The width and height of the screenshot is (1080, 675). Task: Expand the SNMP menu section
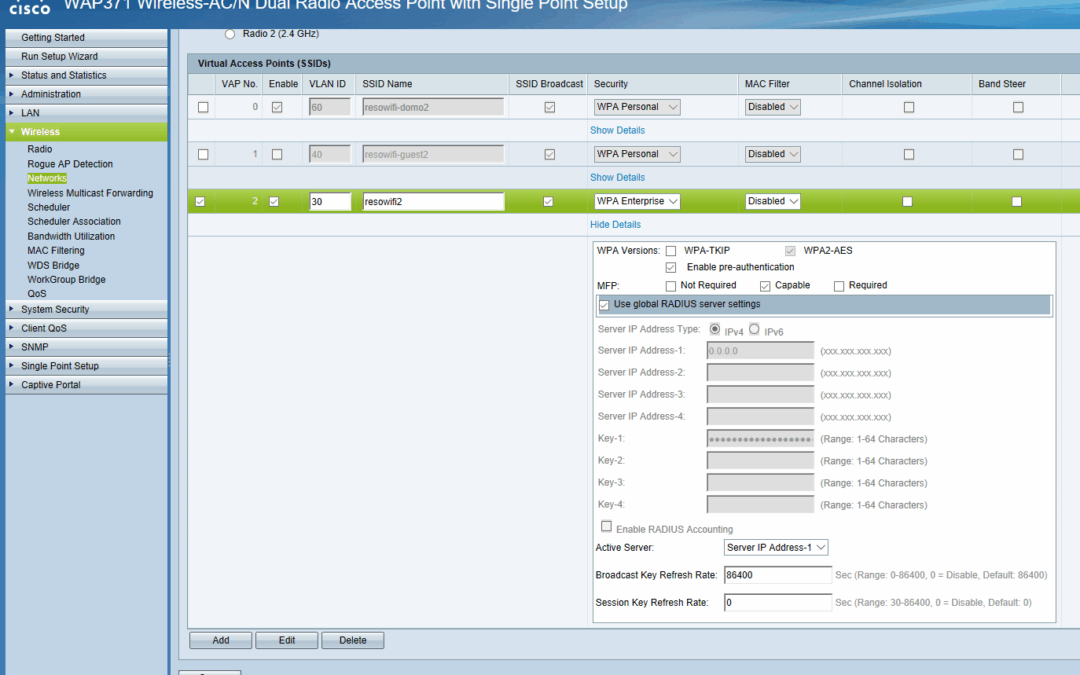(86, 347)
